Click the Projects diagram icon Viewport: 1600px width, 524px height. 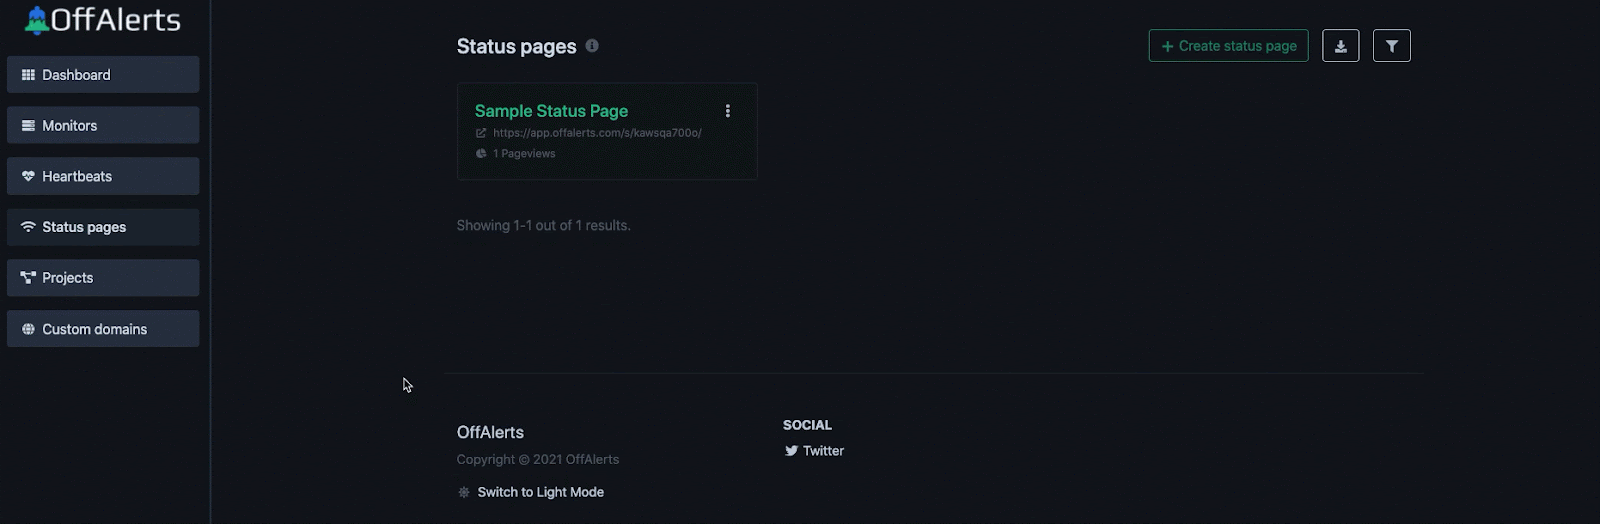click(28, 278)
